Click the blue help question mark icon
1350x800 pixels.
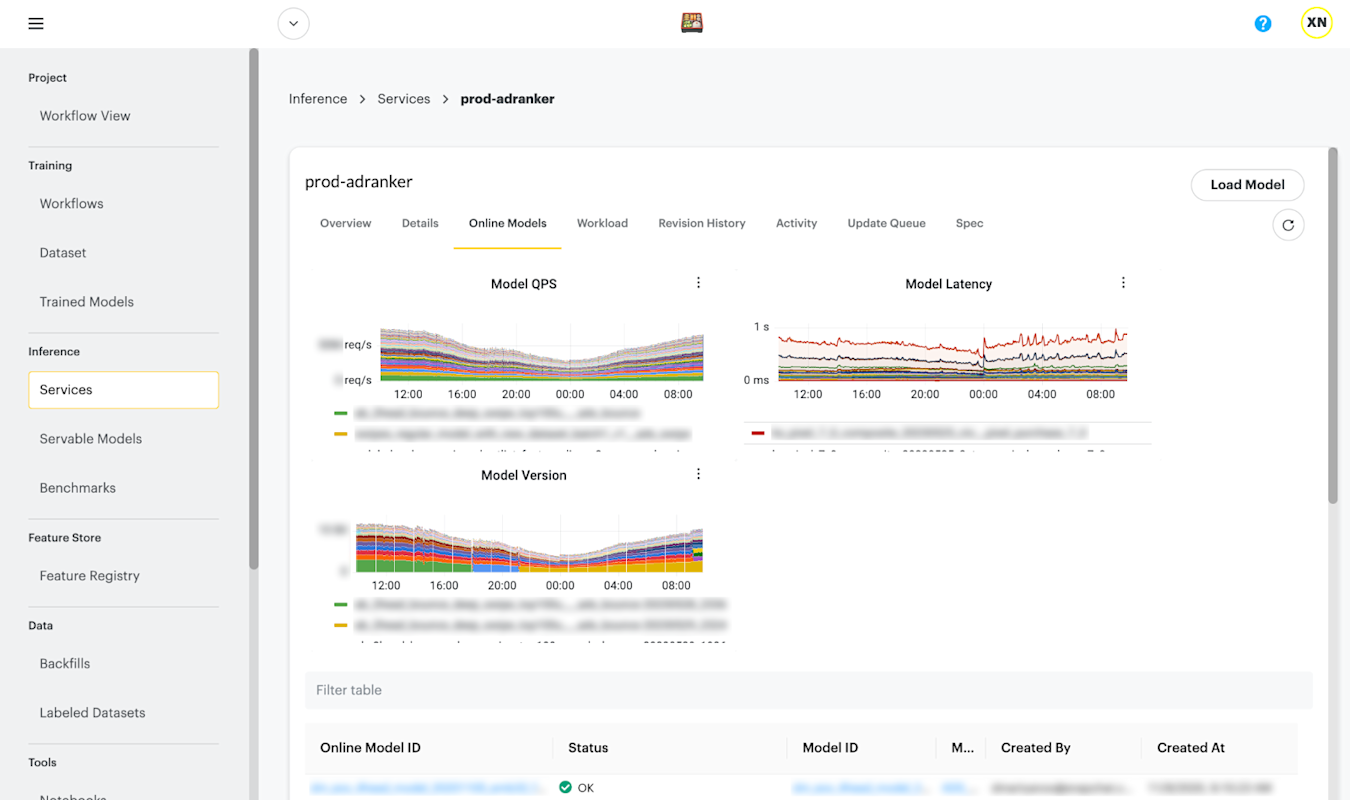(1263, 23)
